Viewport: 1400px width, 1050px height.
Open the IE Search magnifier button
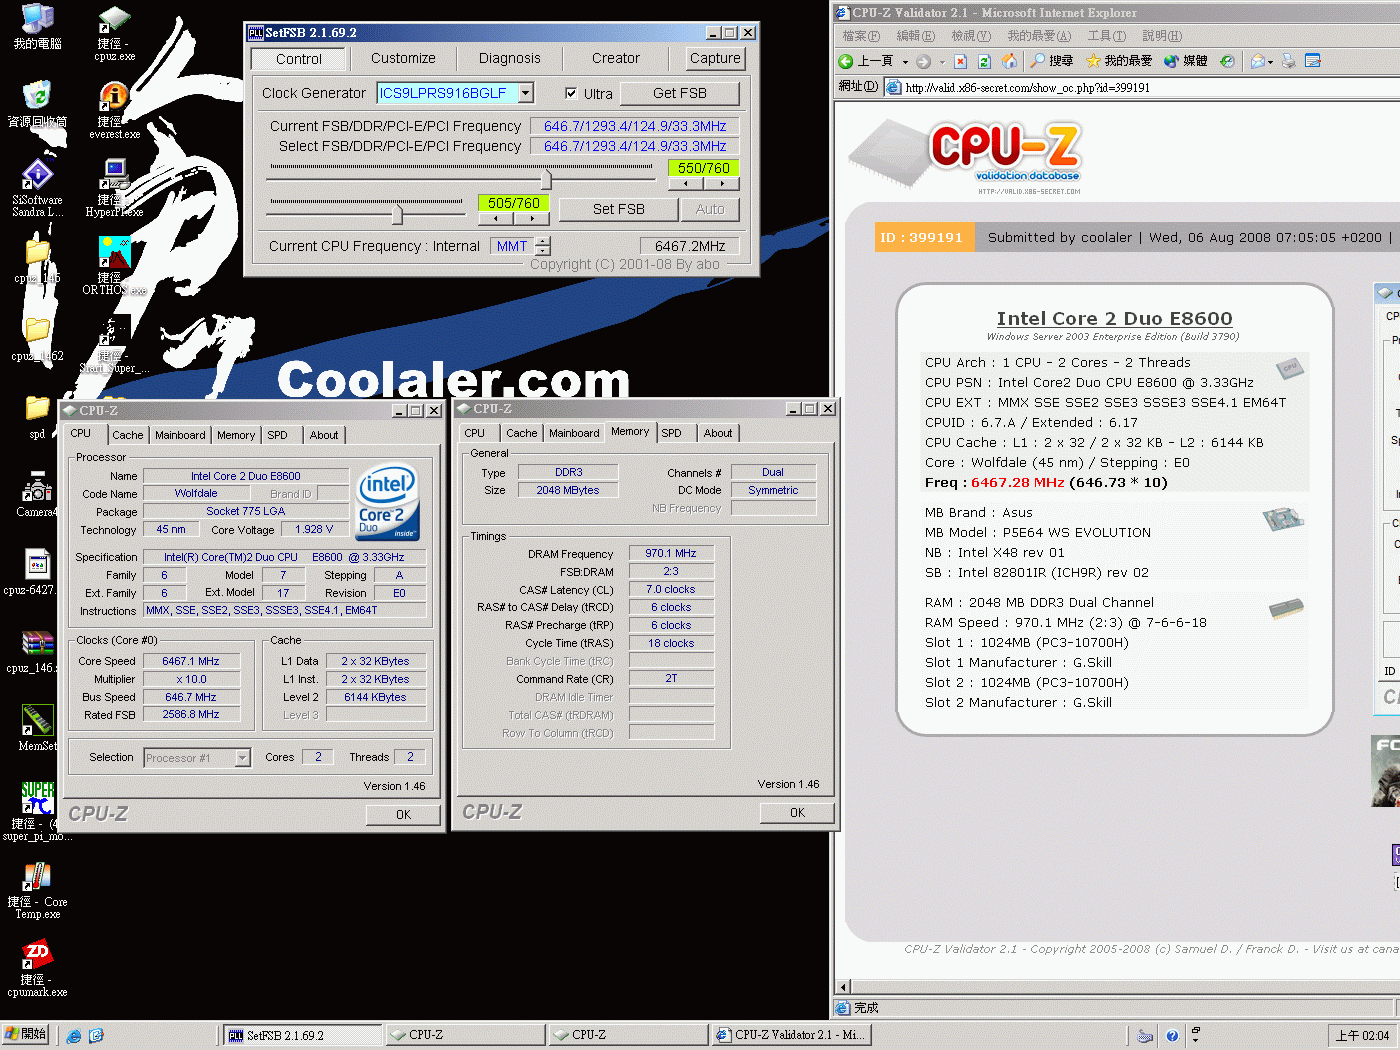[1052, 61]
